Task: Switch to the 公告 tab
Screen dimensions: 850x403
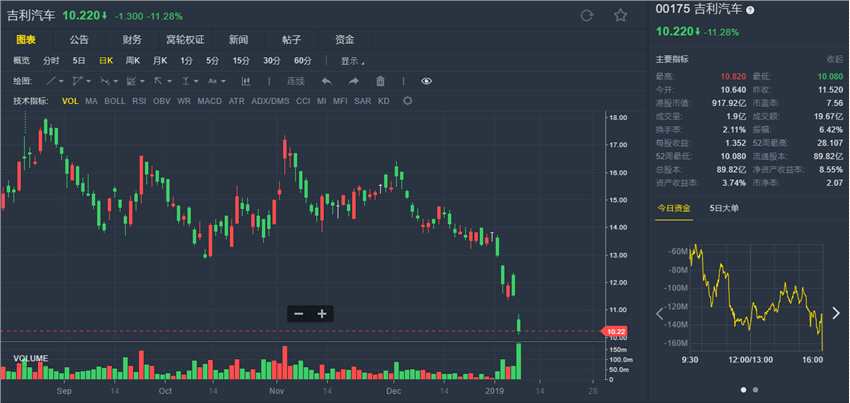Action: 79,39
